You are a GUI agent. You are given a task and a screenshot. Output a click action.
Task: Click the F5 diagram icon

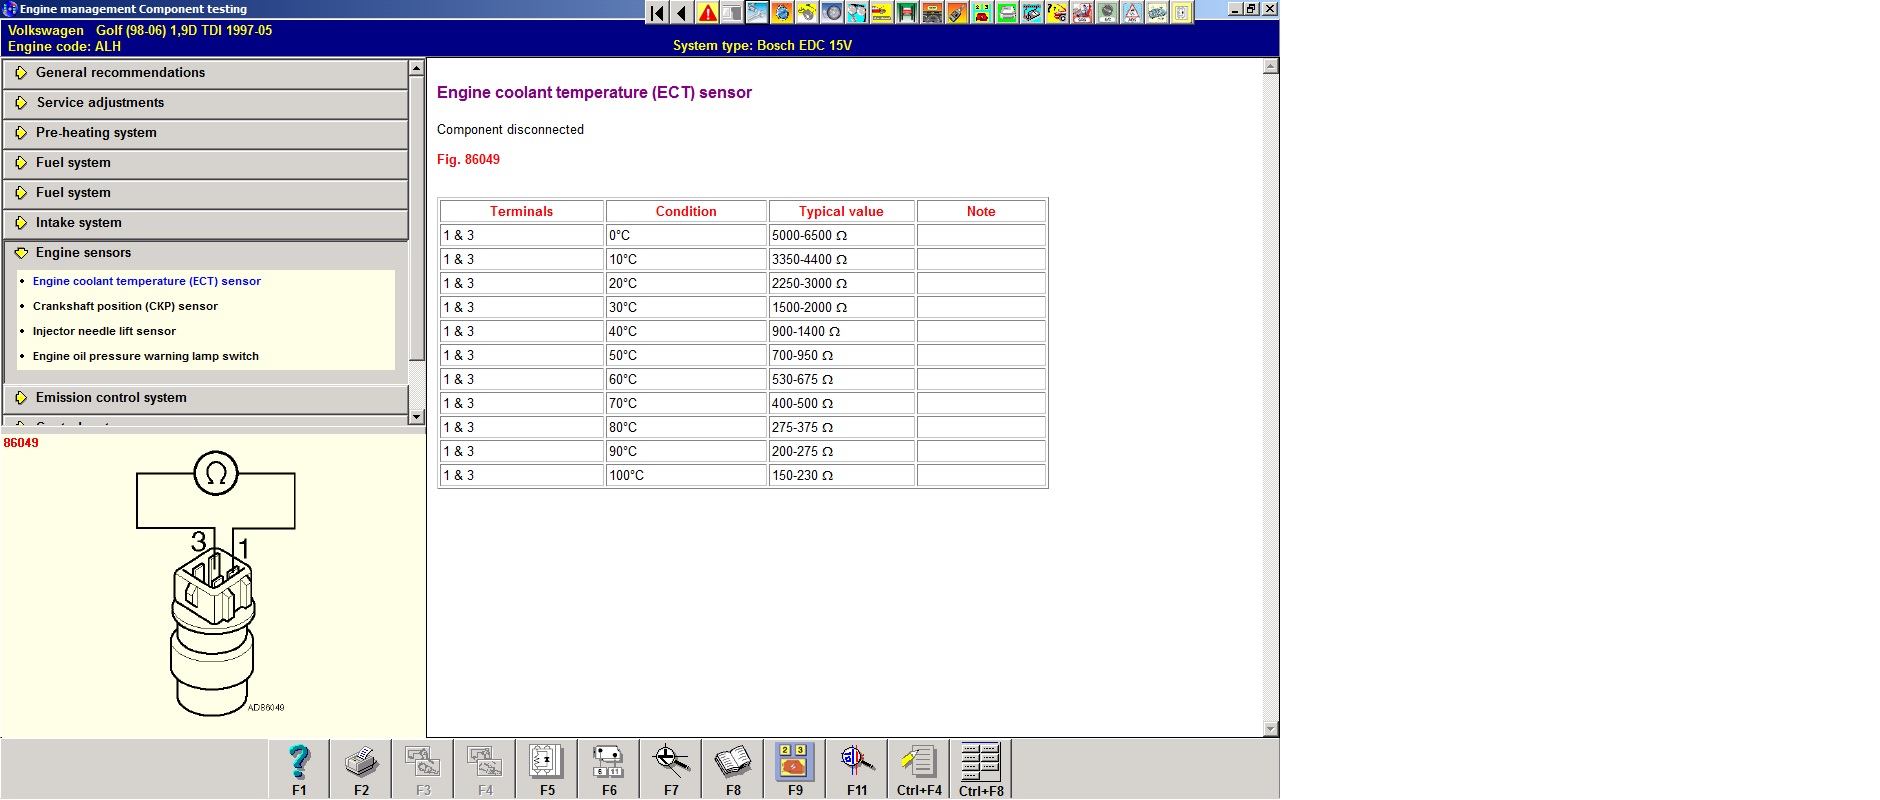click(547, 765)
